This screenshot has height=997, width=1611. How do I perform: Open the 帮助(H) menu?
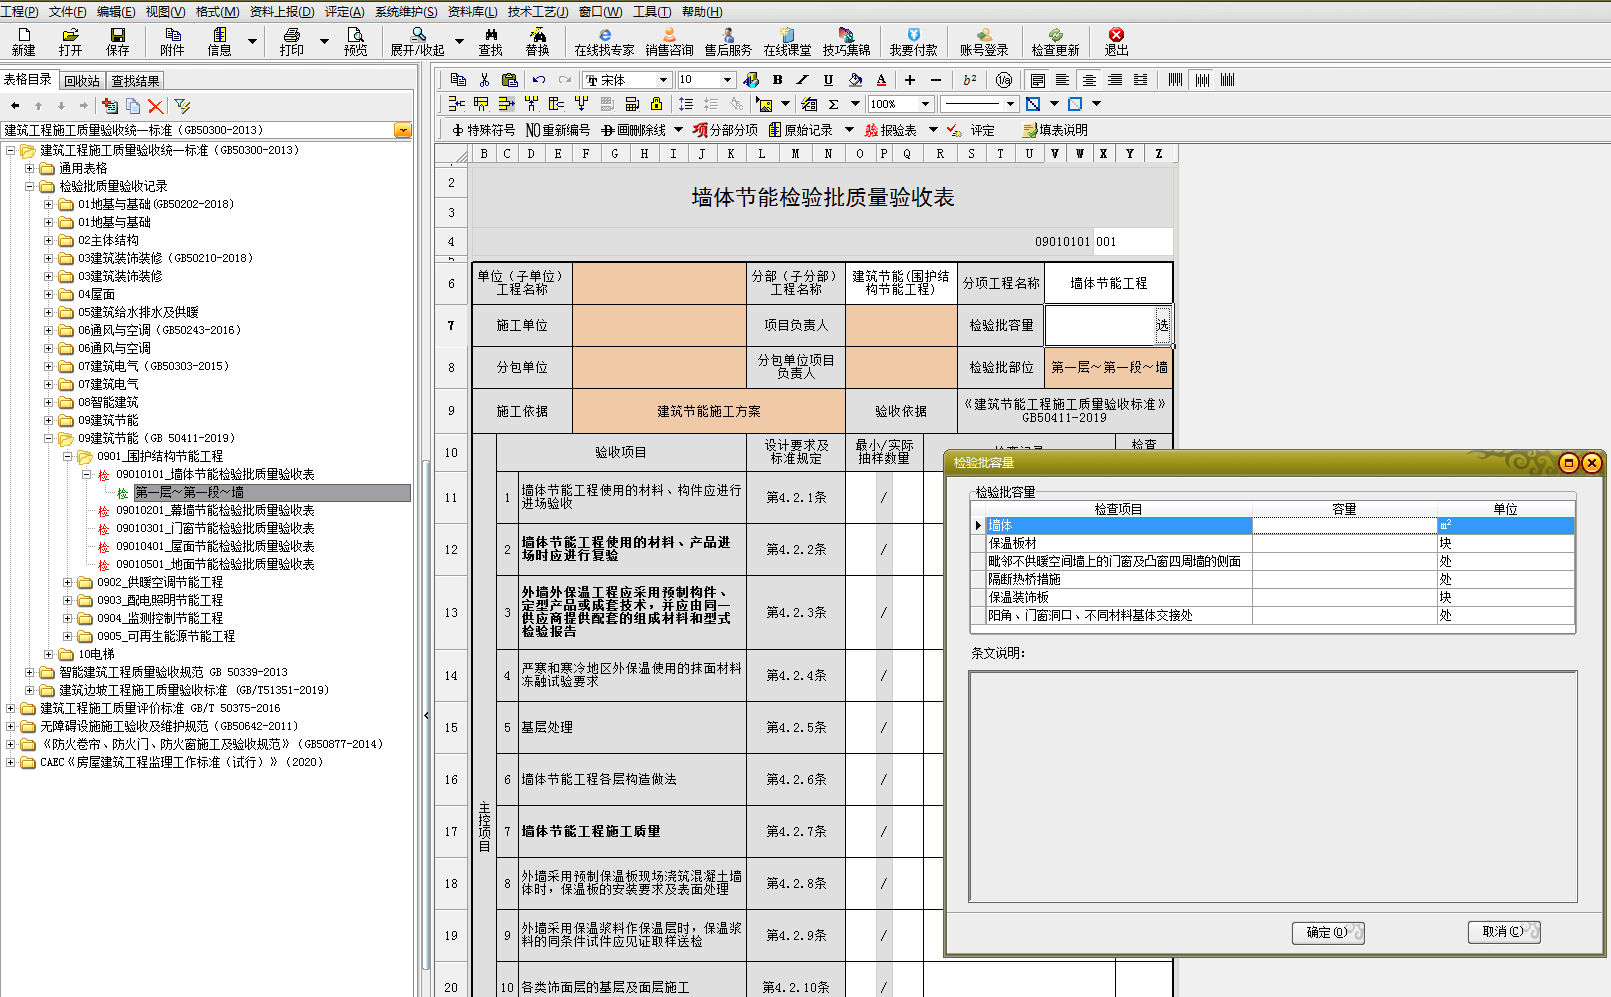(x=702, y=12)
